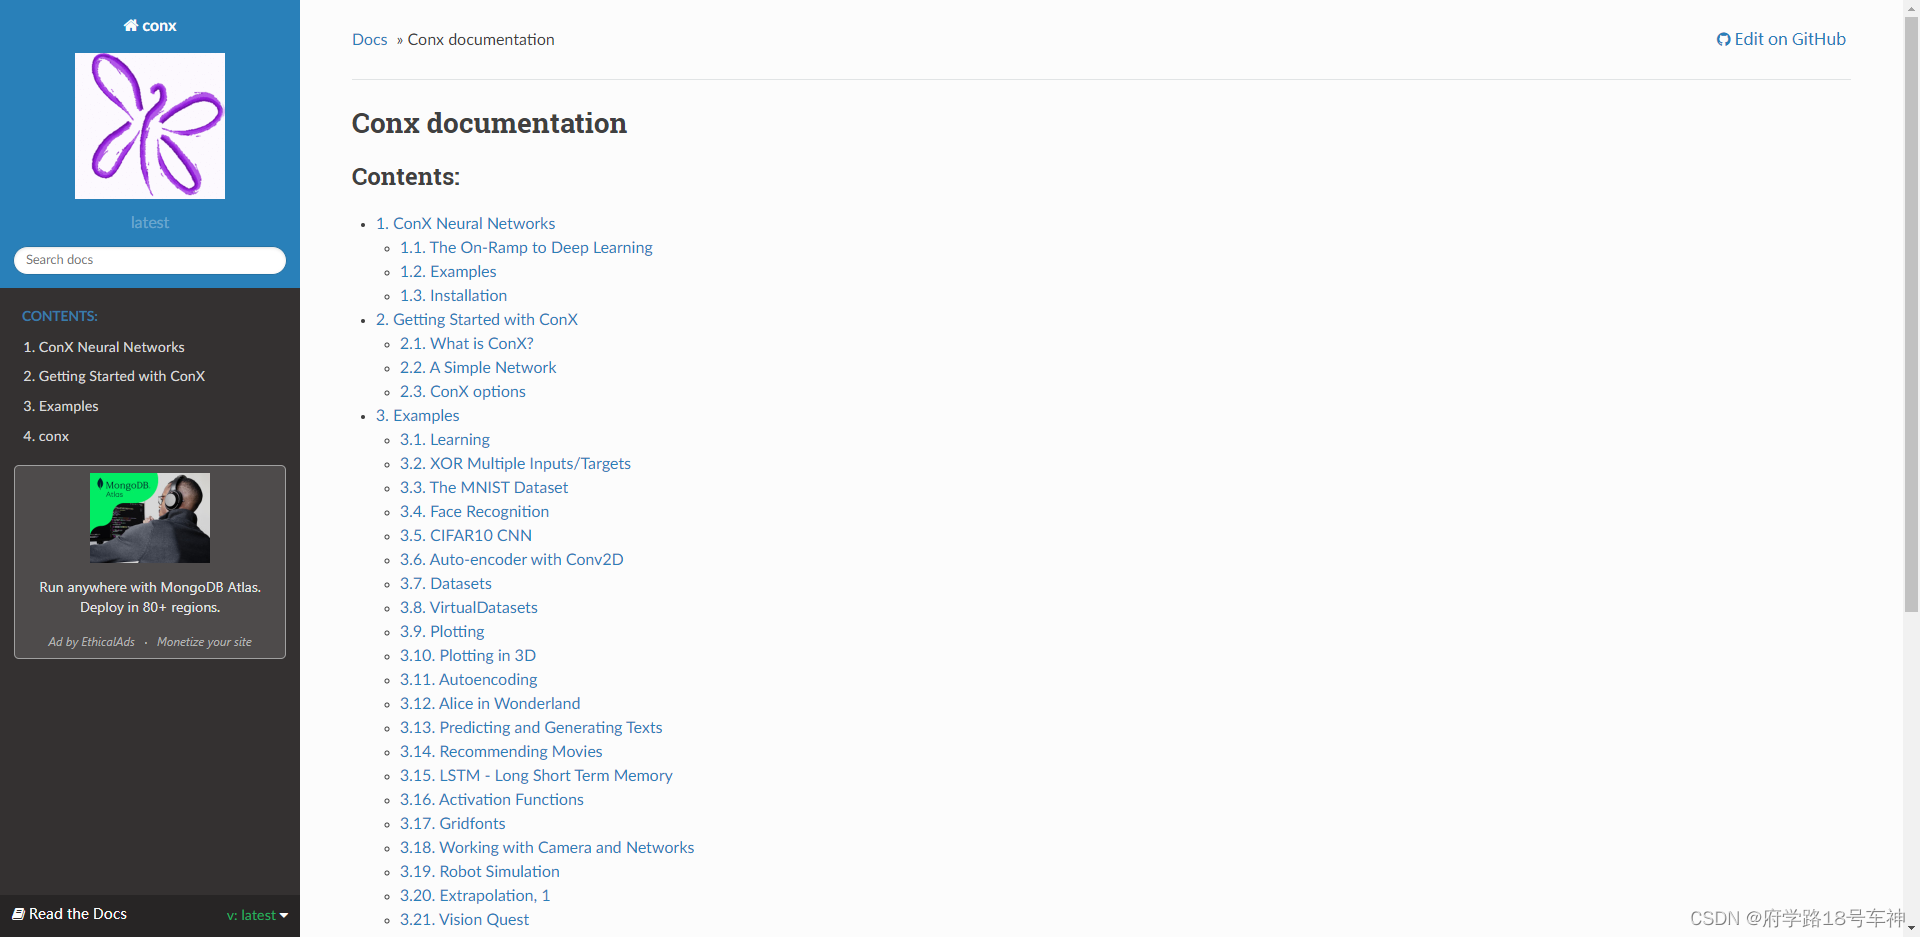Open 3.19. Robot Simulation link
Image resolution: width=1920 pixels, height=937 pixels.
[x=480, y=872]
